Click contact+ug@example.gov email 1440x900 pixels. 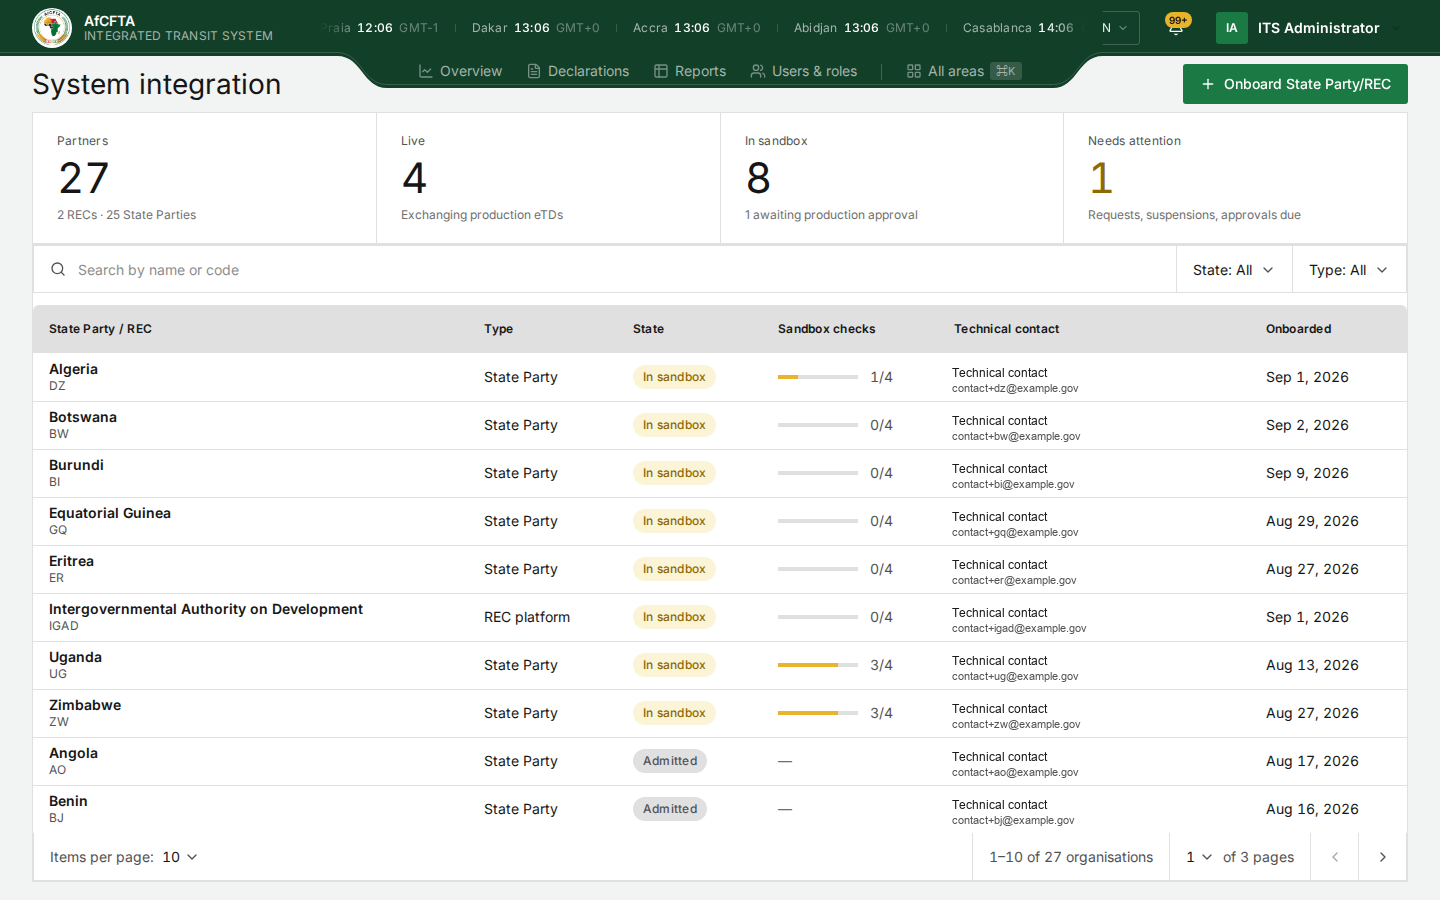1015,676
